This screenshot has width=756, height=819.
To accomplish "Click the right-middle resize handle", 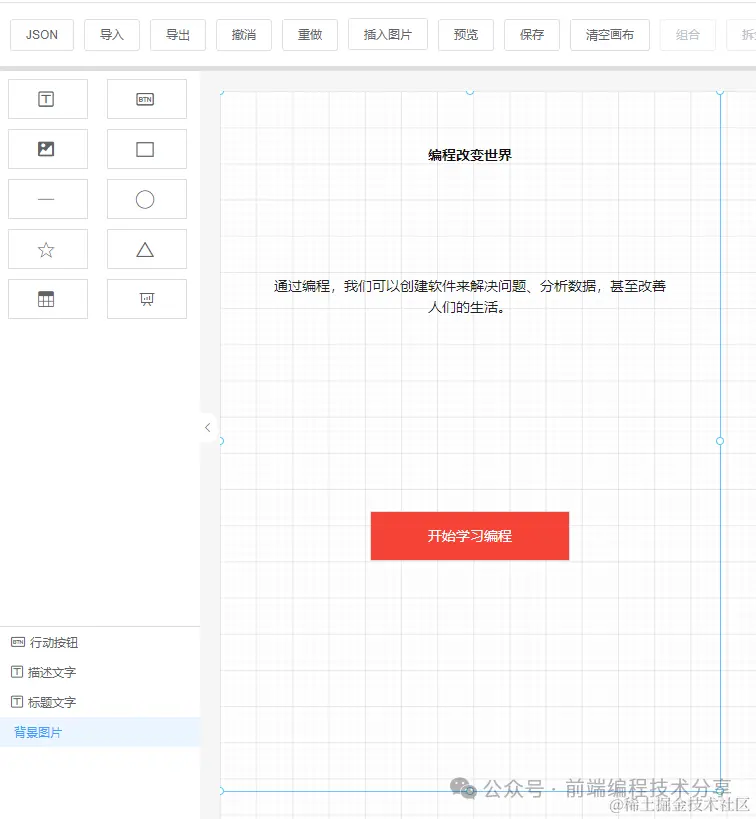I will [720, 441].
